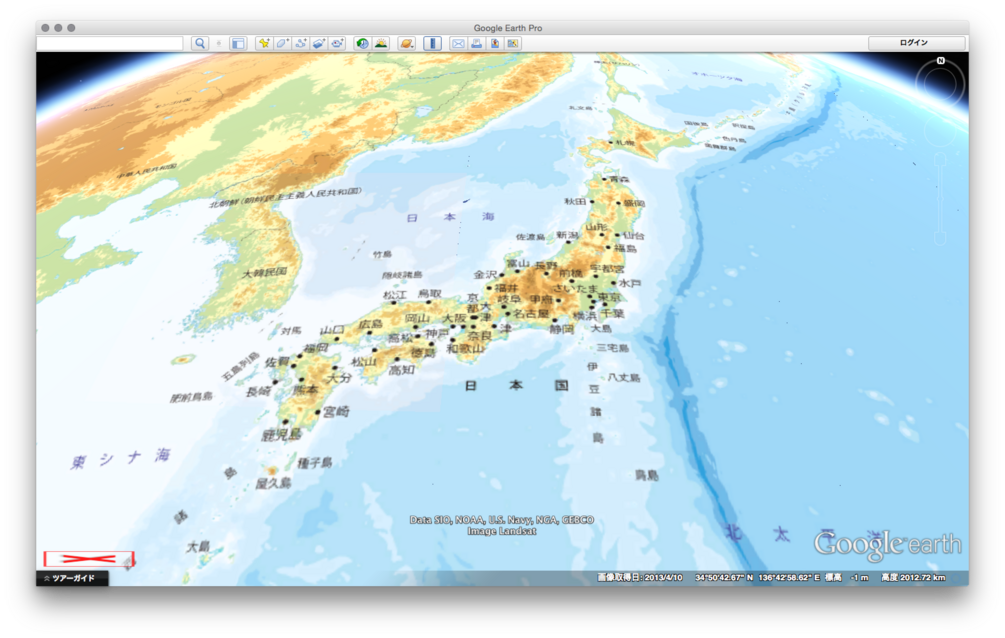Click the 静岡 city label

pos(561,329)
